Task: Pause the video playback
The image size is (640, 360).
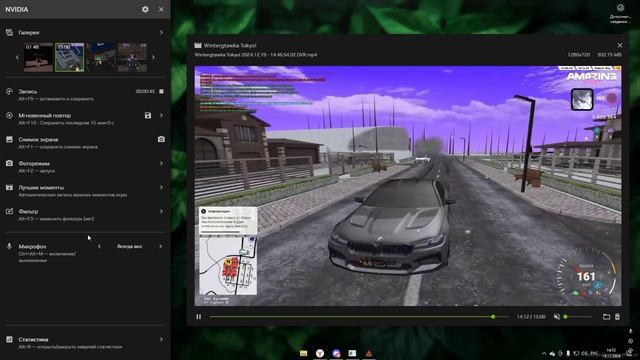Action: [198, 317]
